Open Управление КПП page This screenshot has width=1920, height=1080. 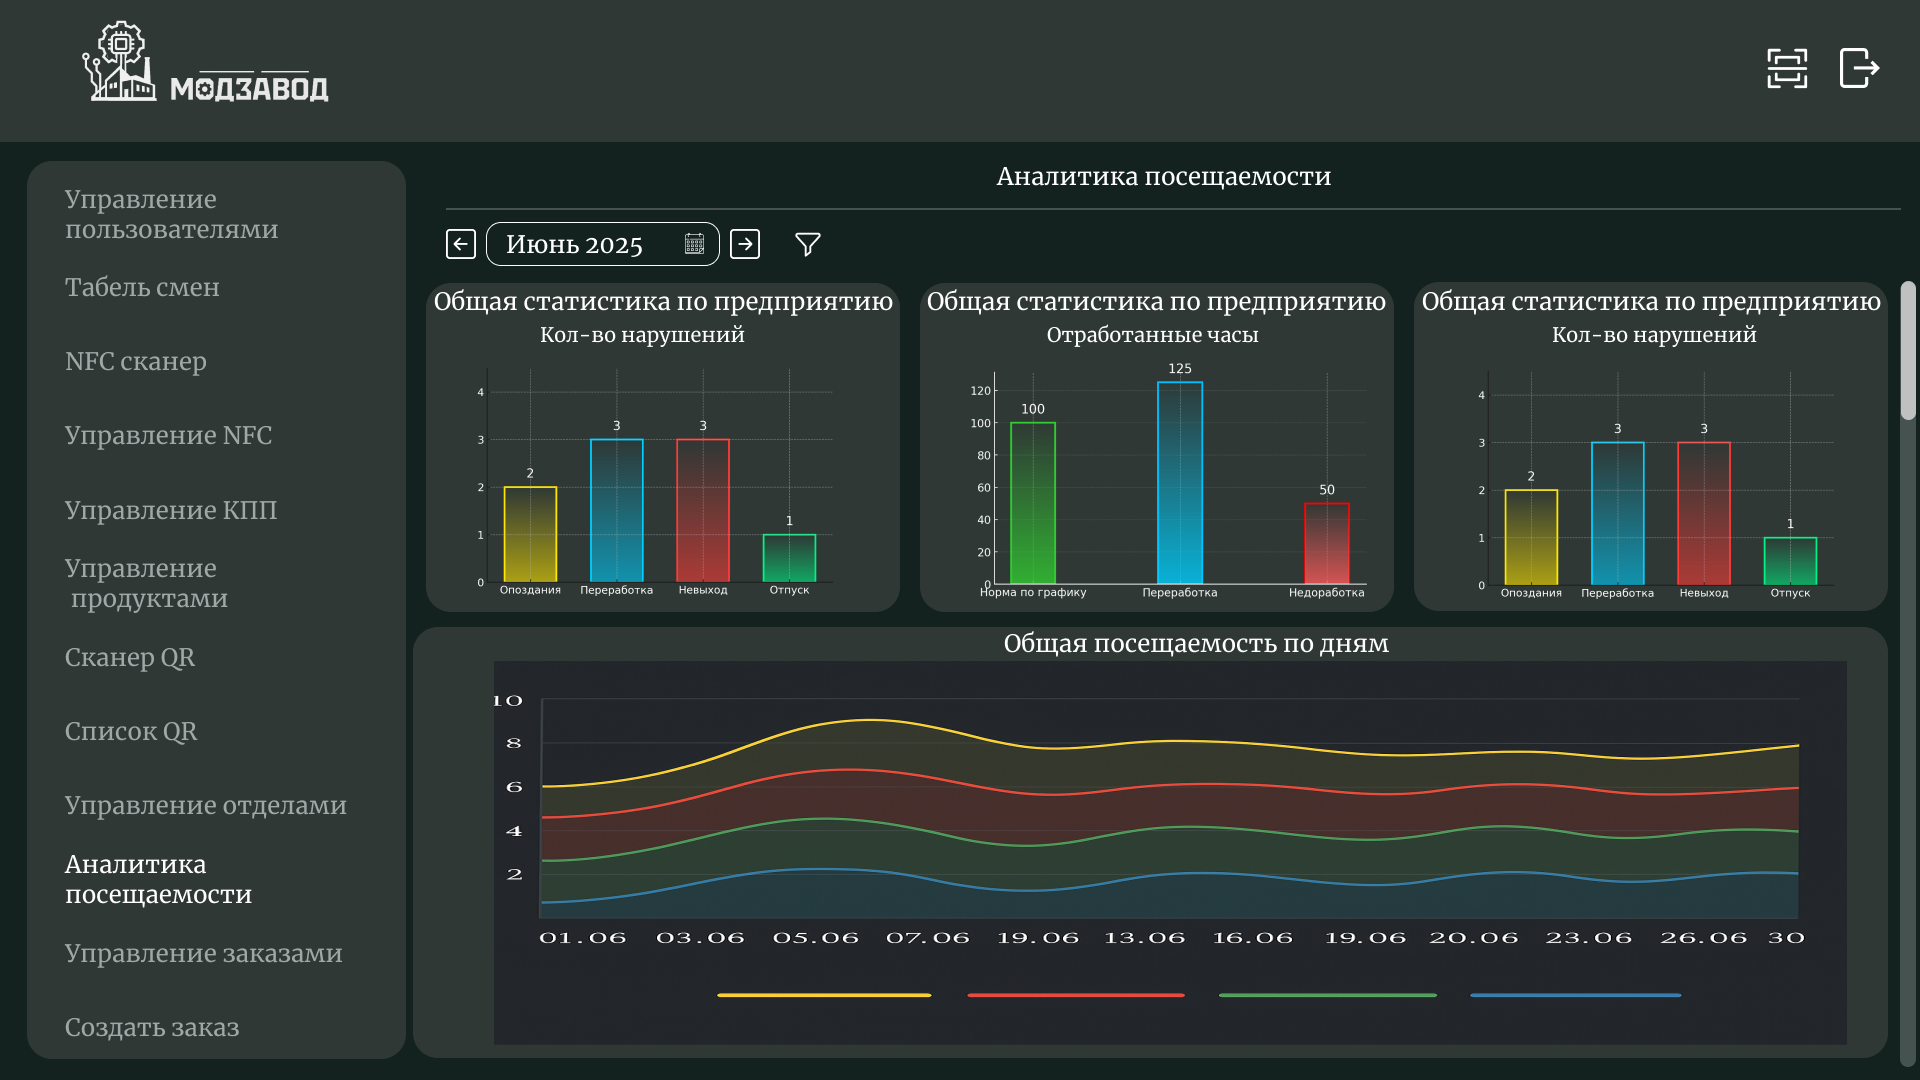[x=171, y=510]
